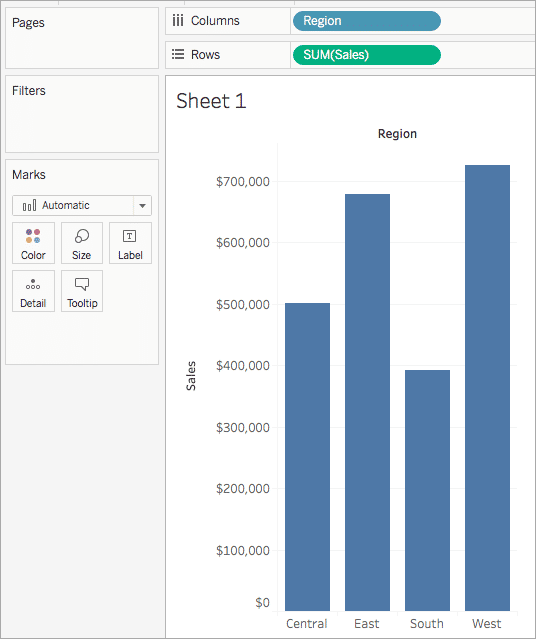Select the Region pill on Columns
Viewport: 536px width, 639px height.
click(366, 21)
